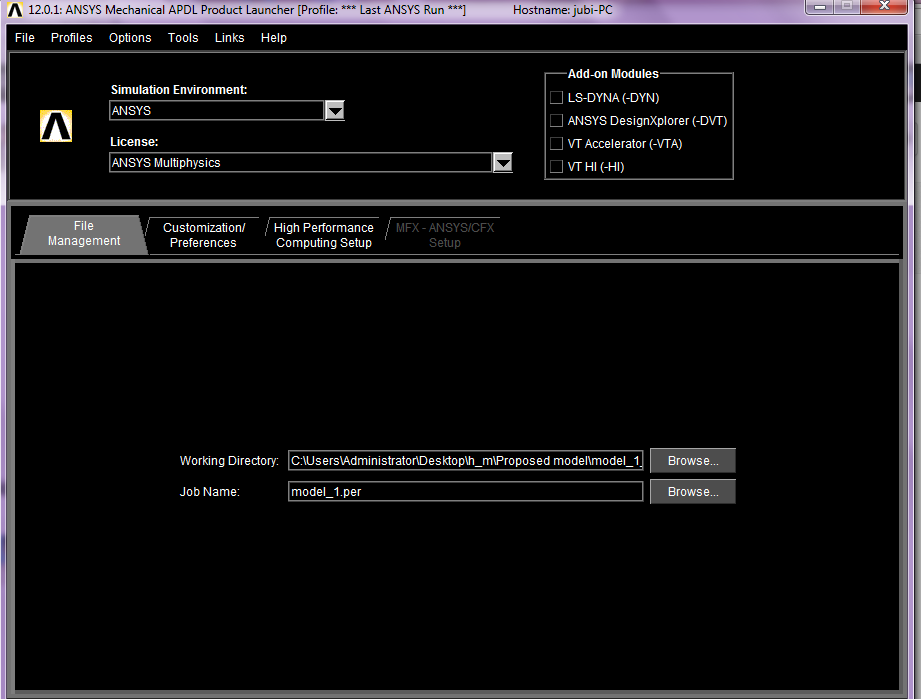Screen dimensions: 921x699
Task: Enable the LS-DYNA (-DYN) add-on checkbox
Action: point(557,98)
